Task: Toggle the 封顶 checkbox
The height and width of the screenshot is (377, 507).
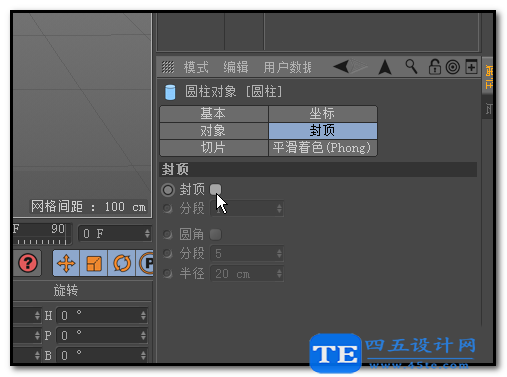Action: [216, 190]
